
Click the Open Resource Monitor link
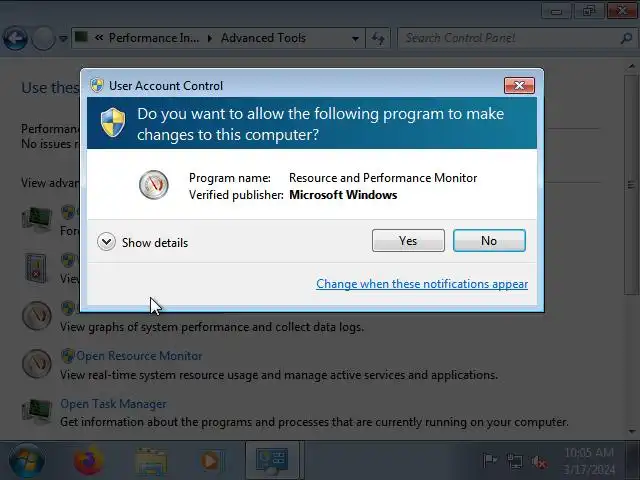[x=139, y=356]
